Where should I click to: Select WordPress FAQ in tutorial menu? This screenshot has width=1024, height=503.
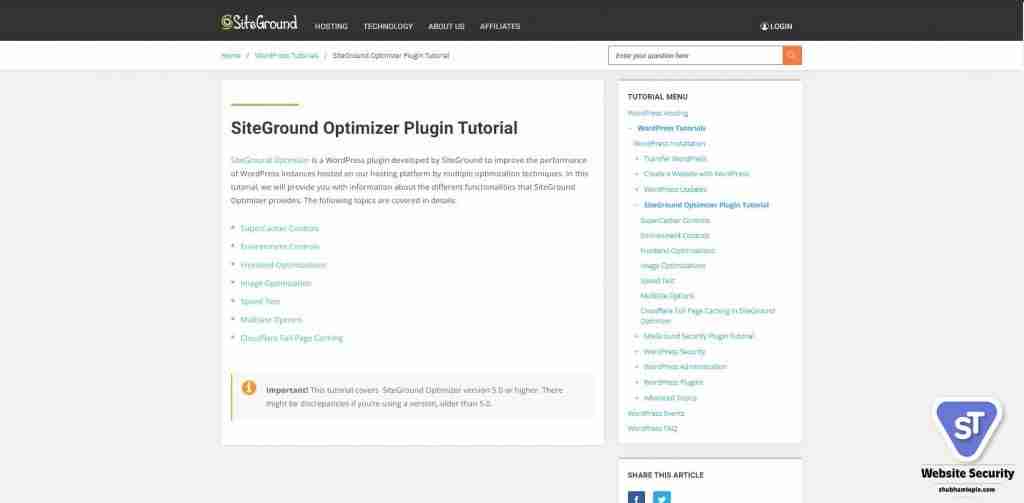coord(652,429)
